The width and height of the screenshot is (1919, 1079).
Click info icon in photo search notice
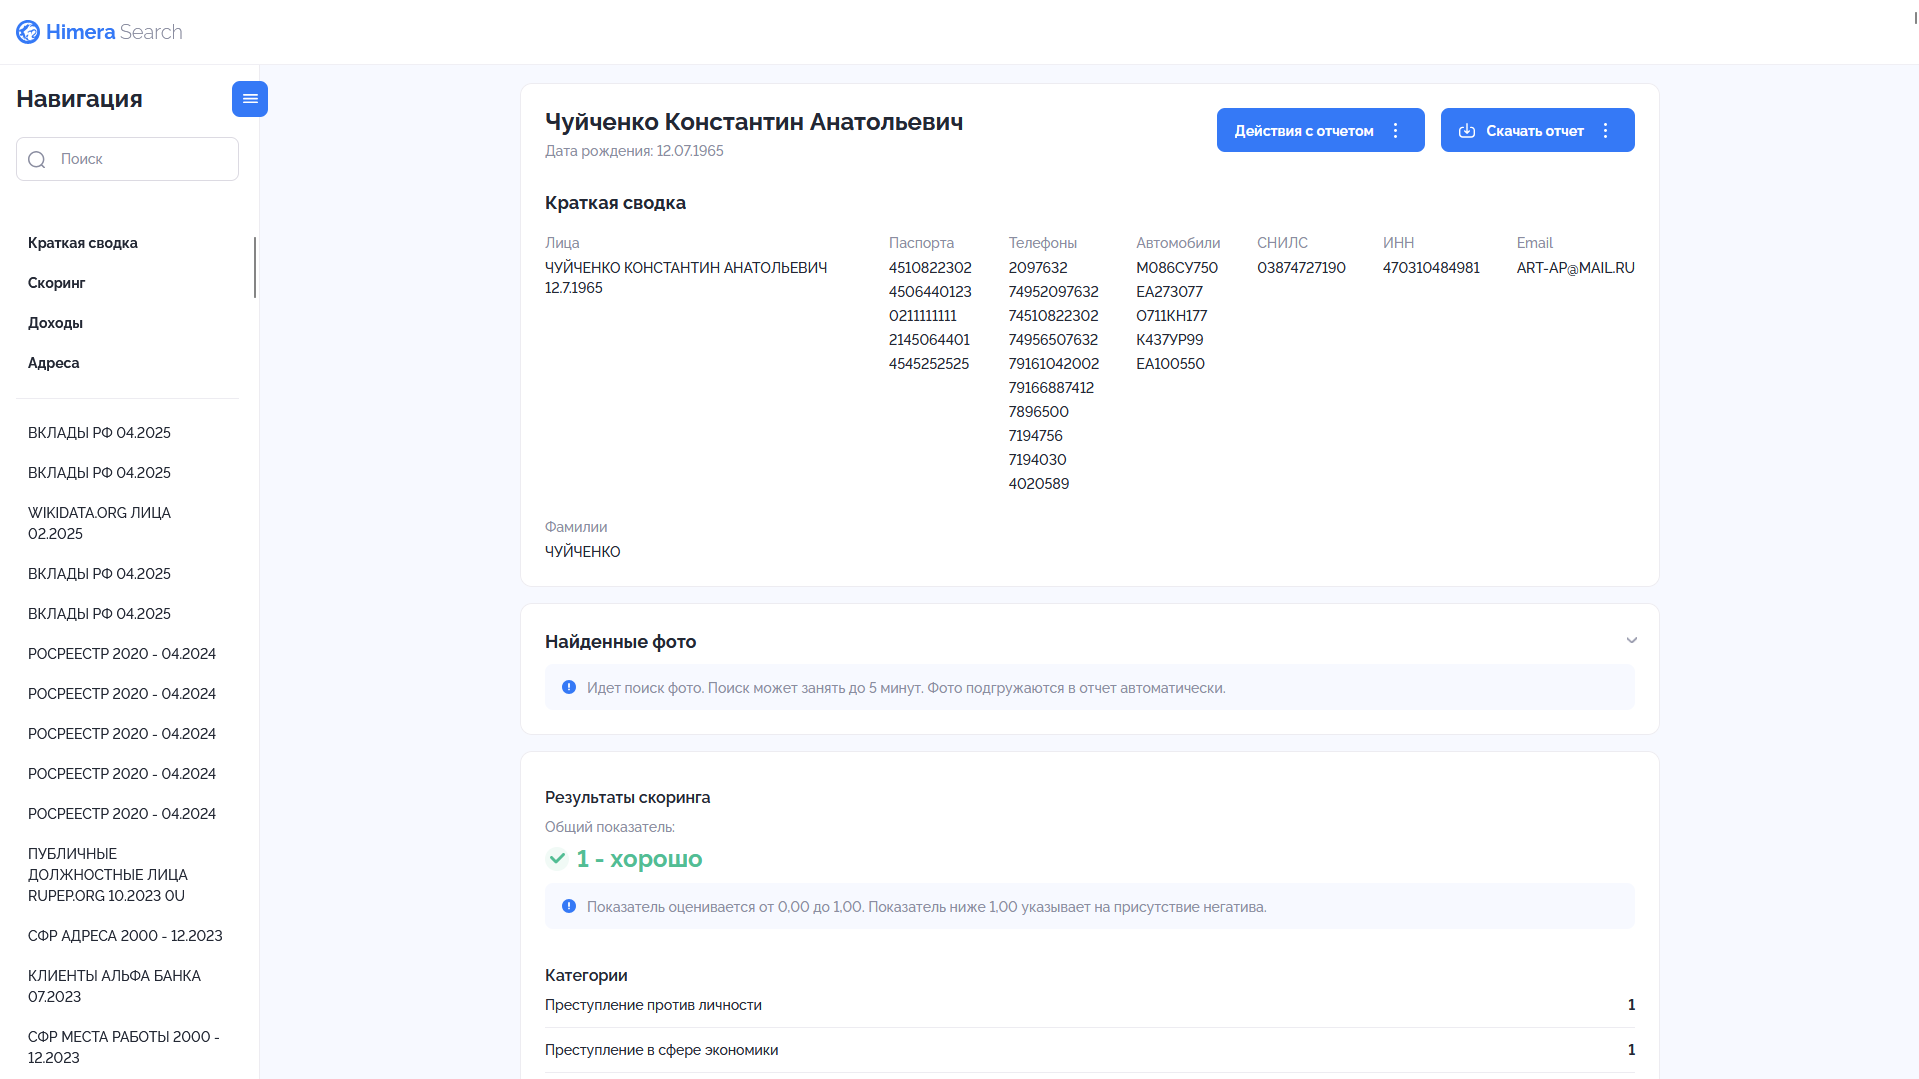pos(569,688)
